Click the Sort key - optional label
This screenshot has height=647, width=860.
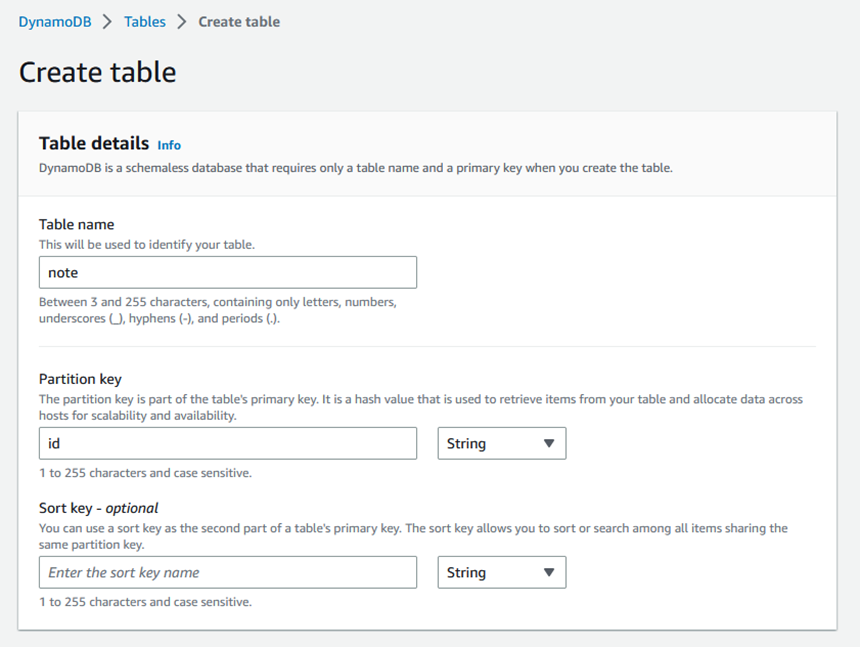(x=98, y=508)
